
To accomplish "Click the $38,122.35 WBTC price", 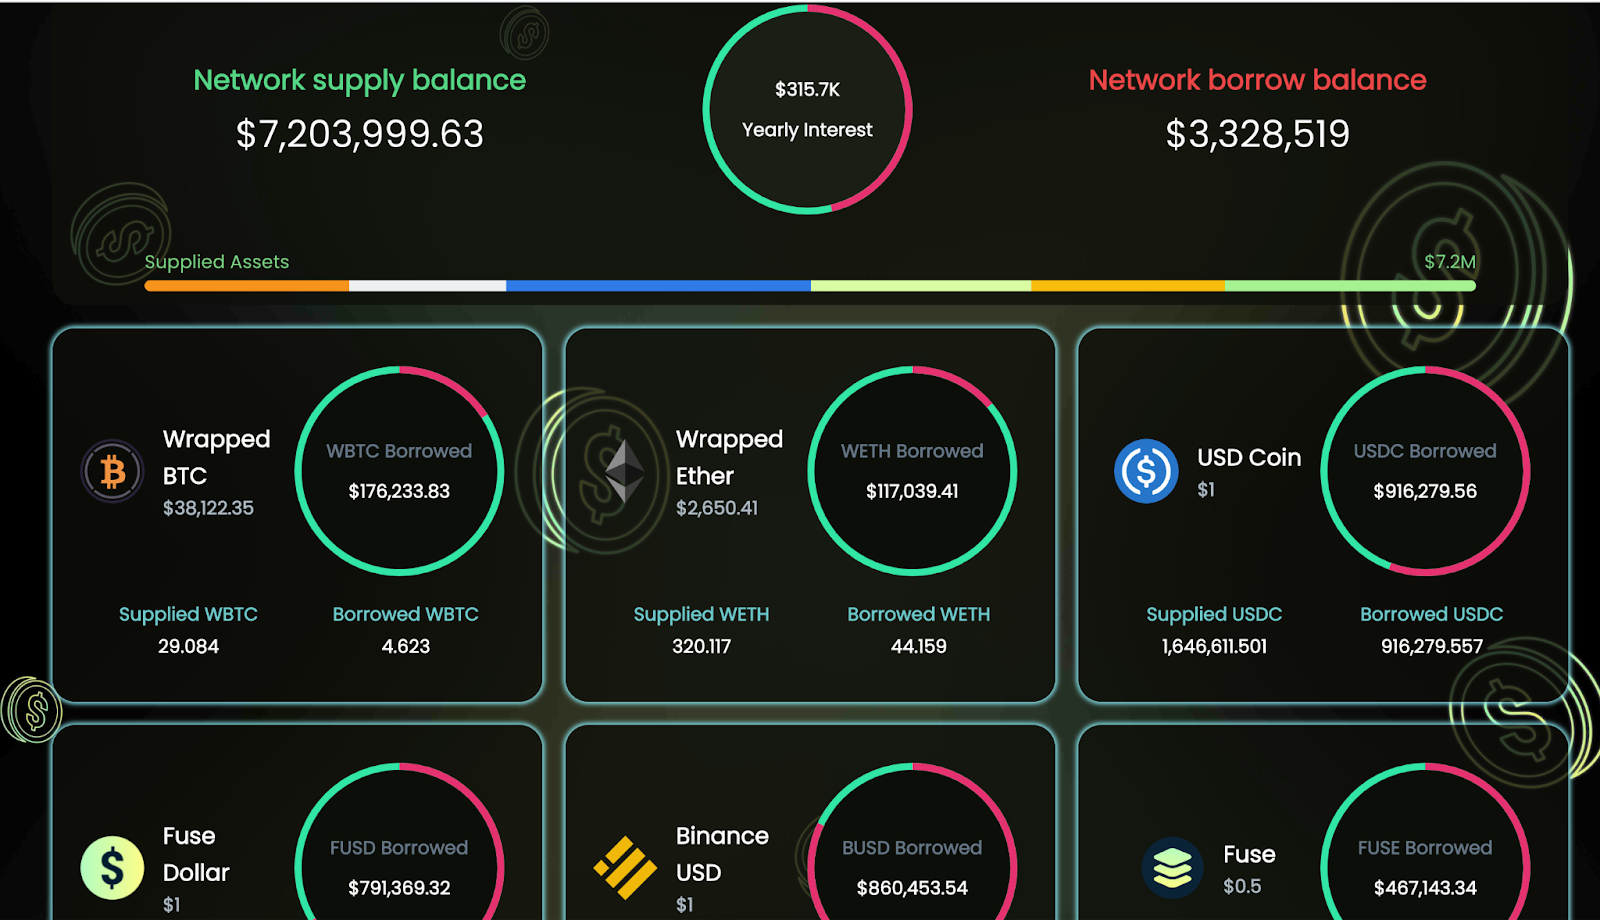I will (208, 508).
